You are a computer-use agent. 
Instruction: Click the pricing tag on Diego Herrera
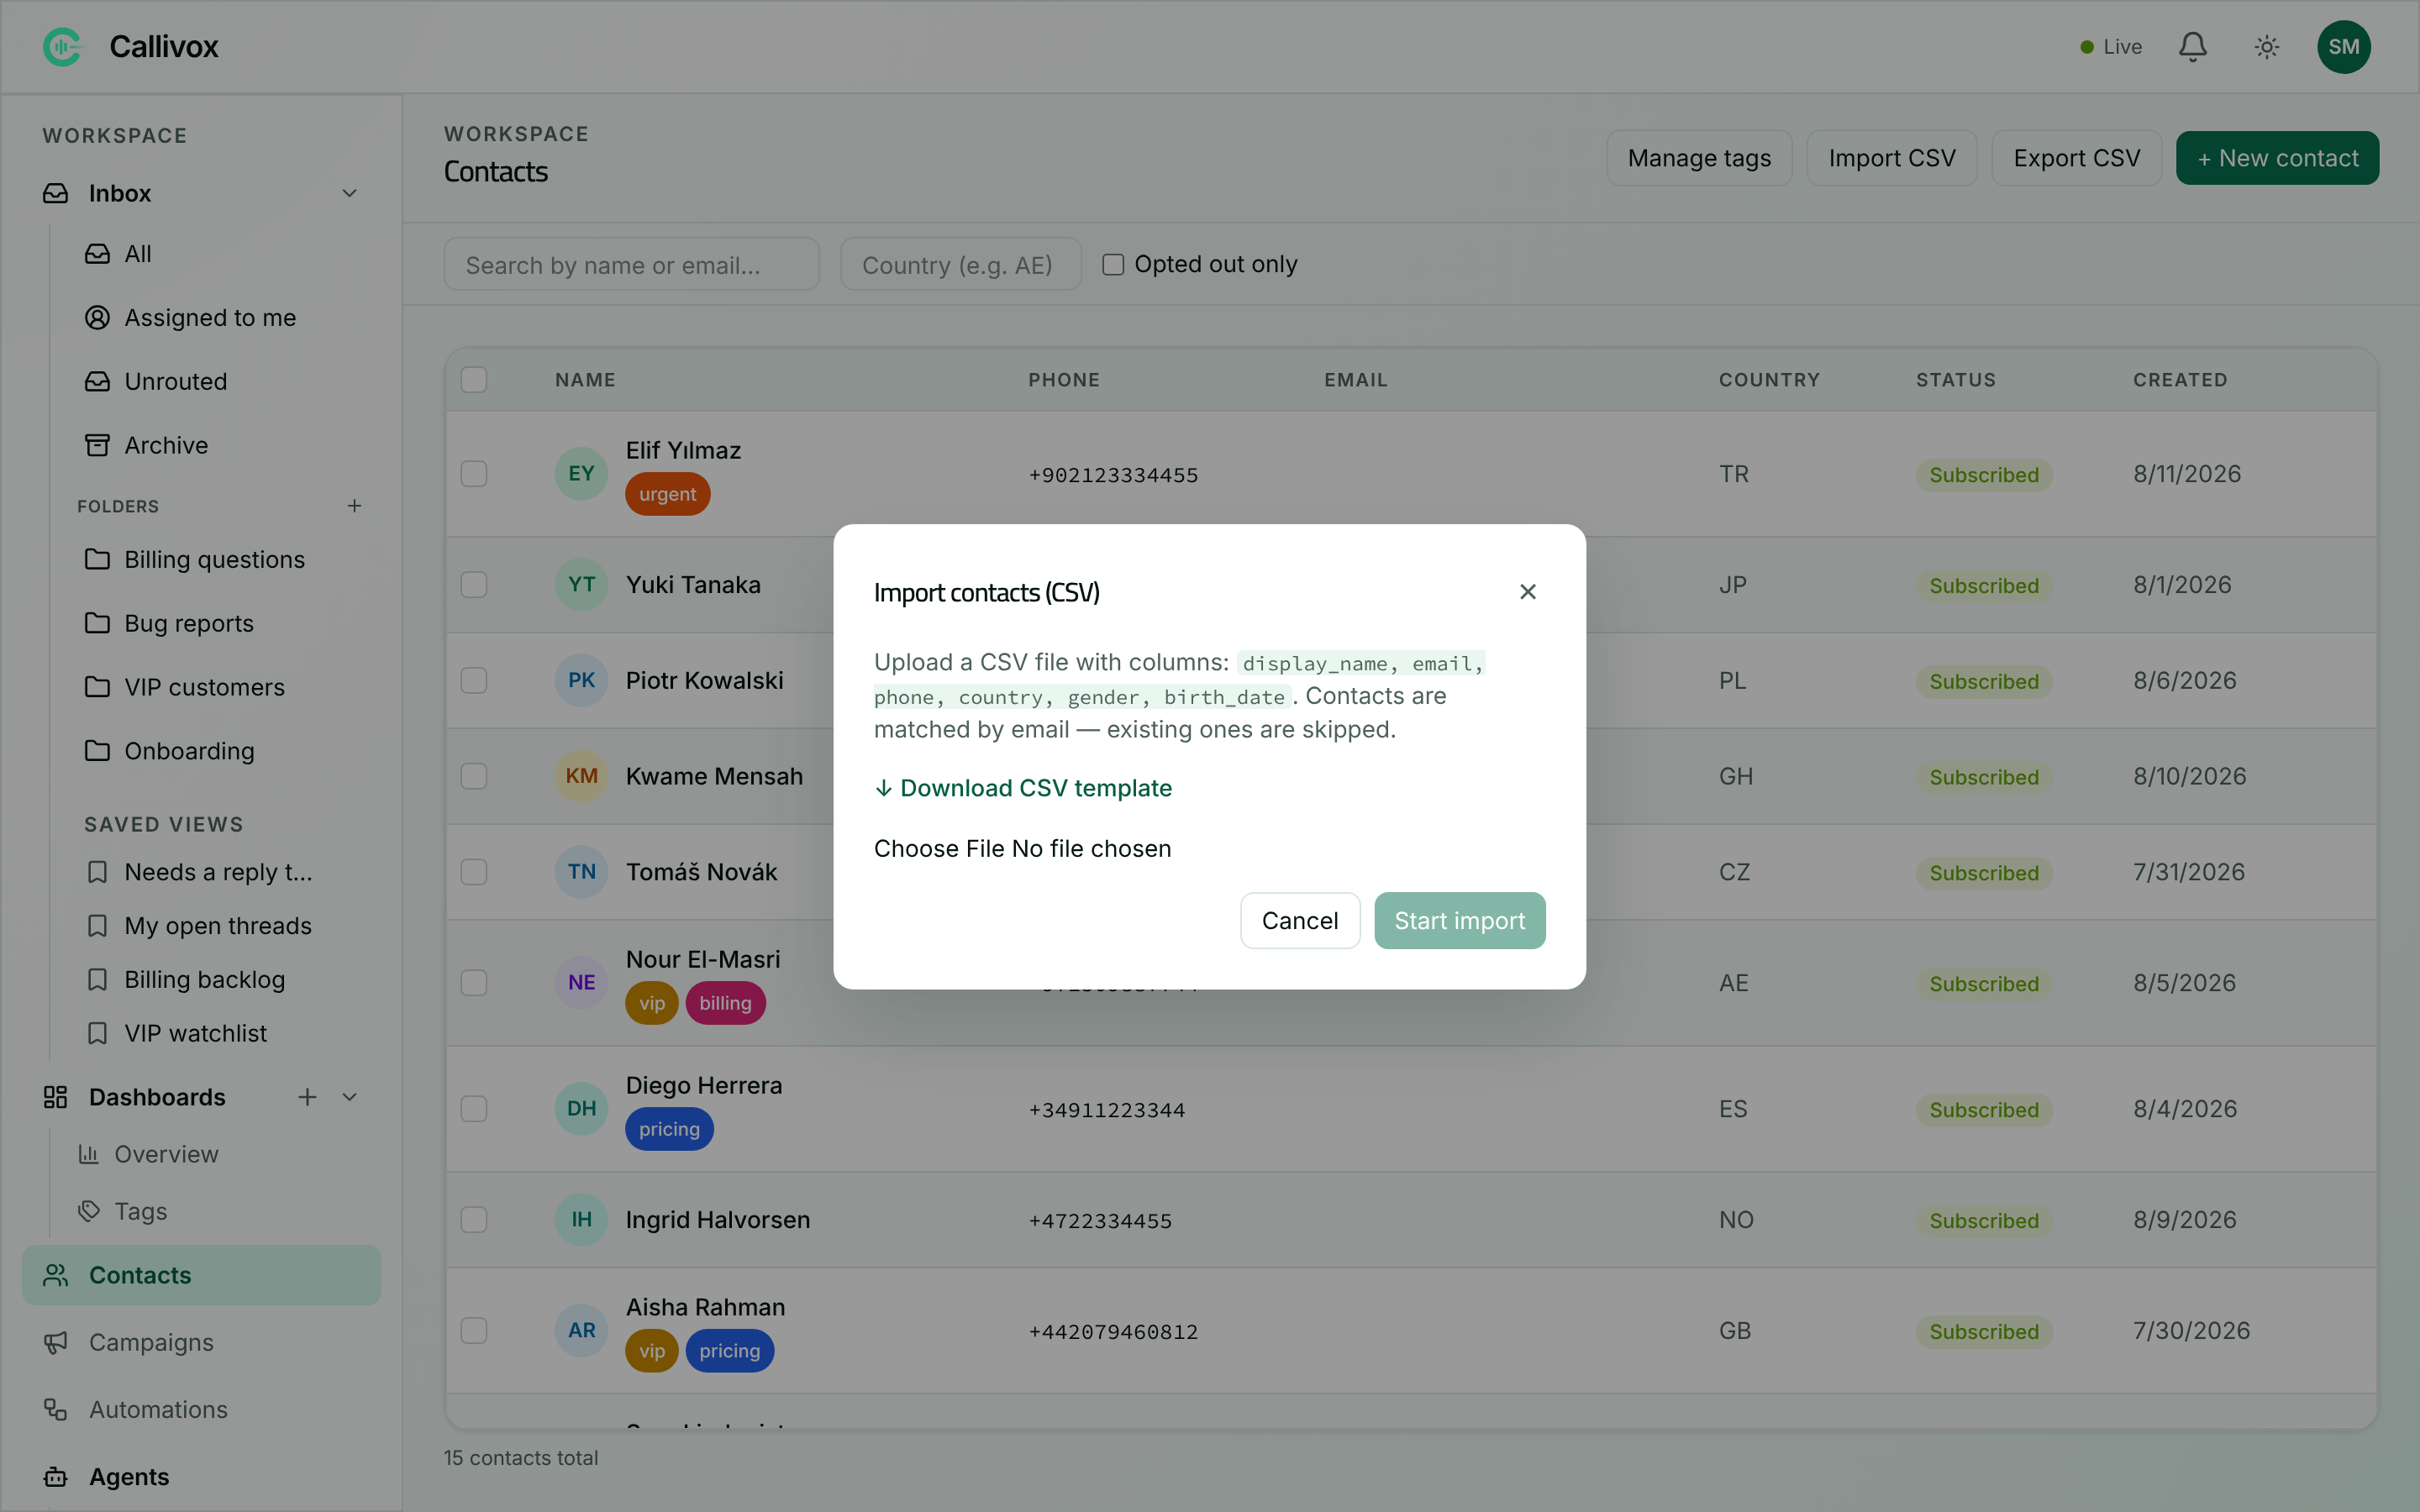point(669,1129)
